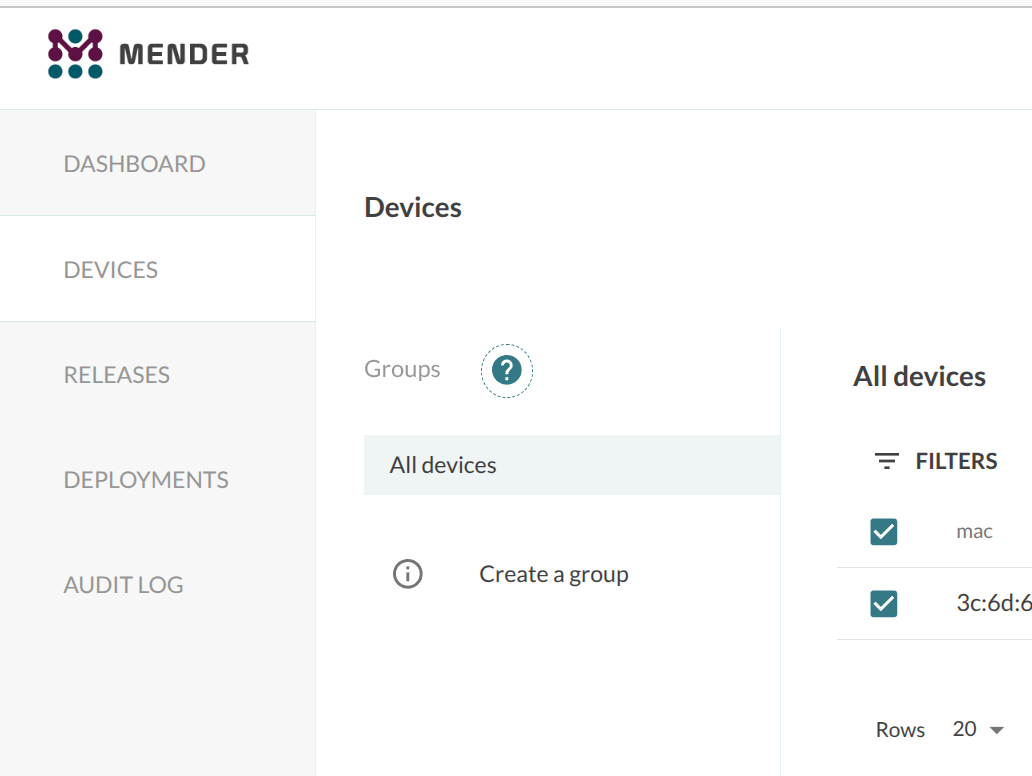Select the rows count value 20
The width and height of the screenshot is (1032, 776).
click(x=964, y=729)
